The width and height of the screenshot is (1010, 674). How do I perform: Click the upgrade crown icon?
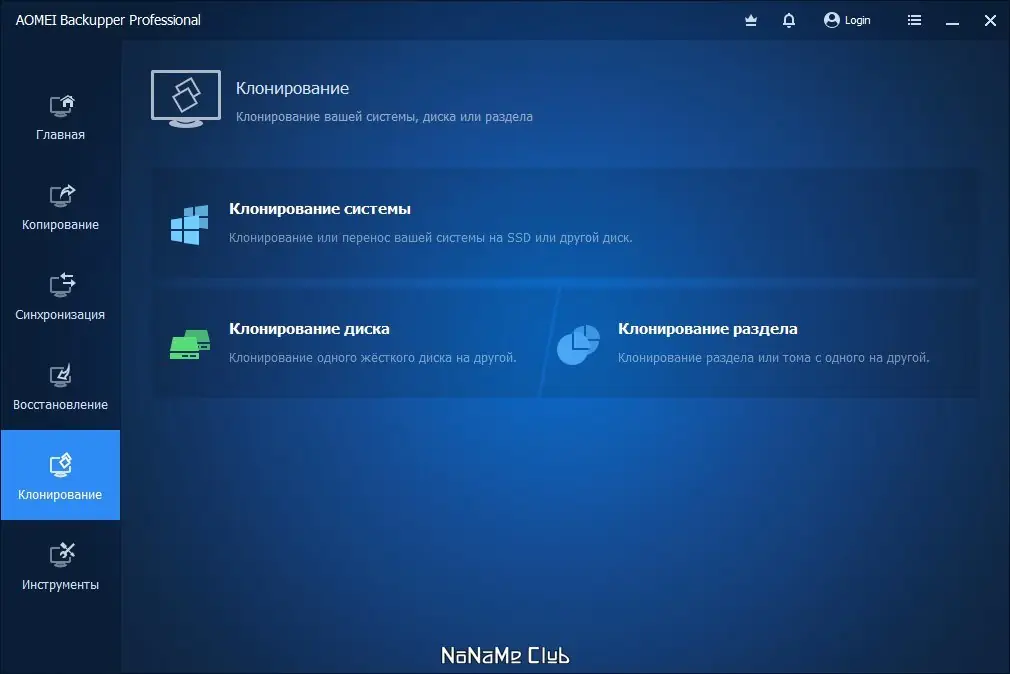click(750, 19)
